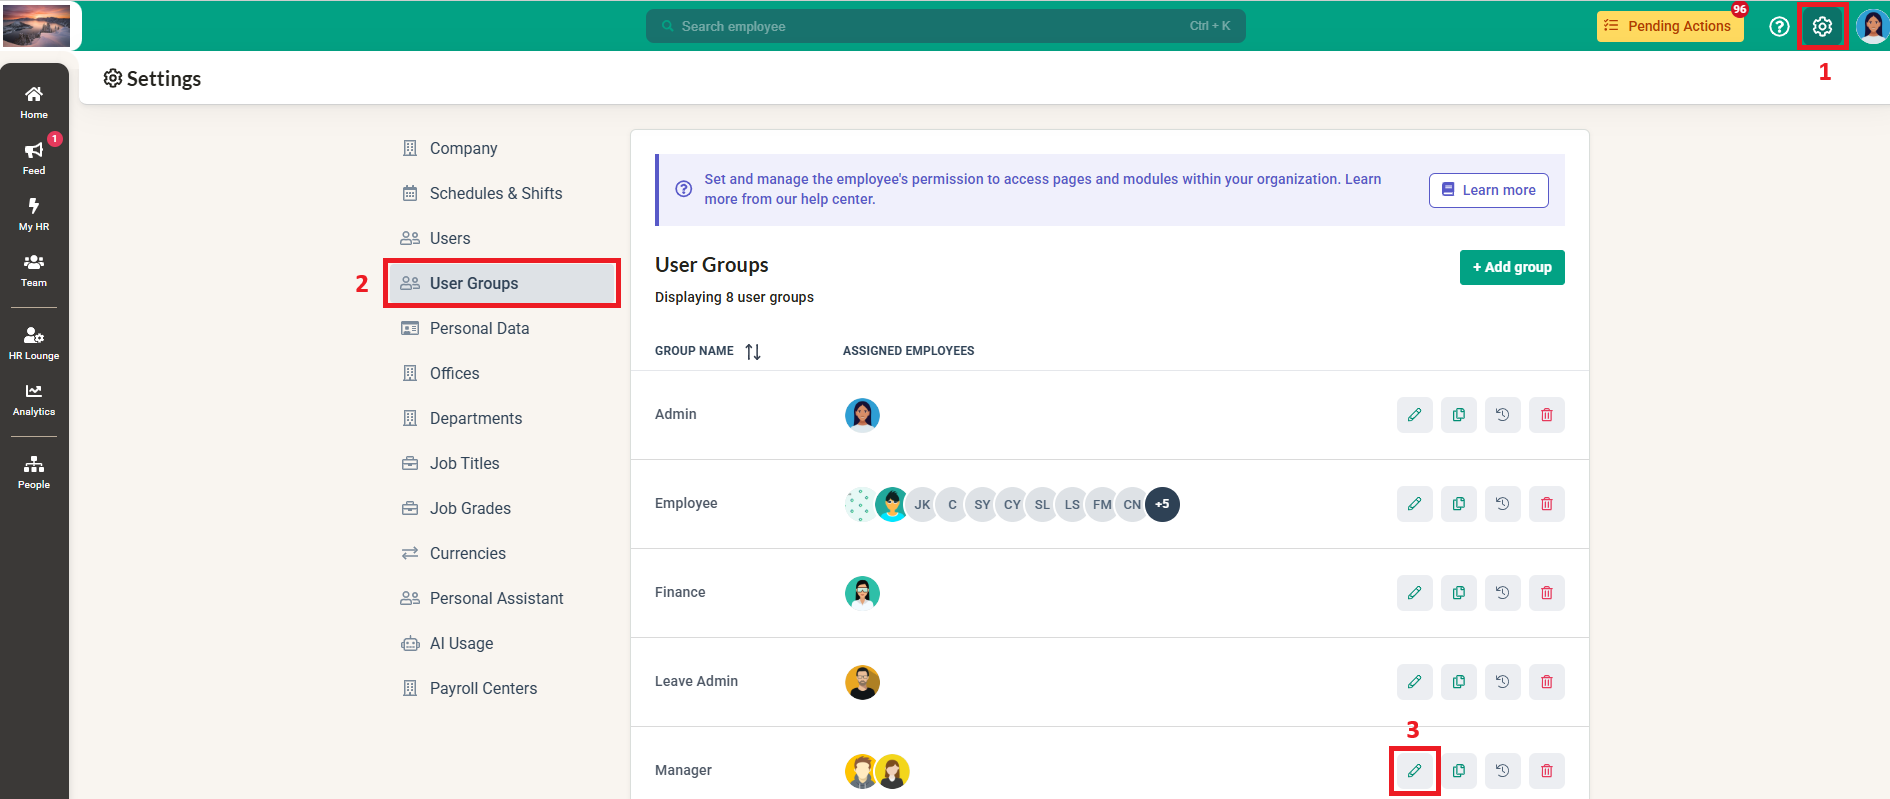Edit the Manager user group
The width and height of the screenshot is (1890, 799).
coord(1414,771)
